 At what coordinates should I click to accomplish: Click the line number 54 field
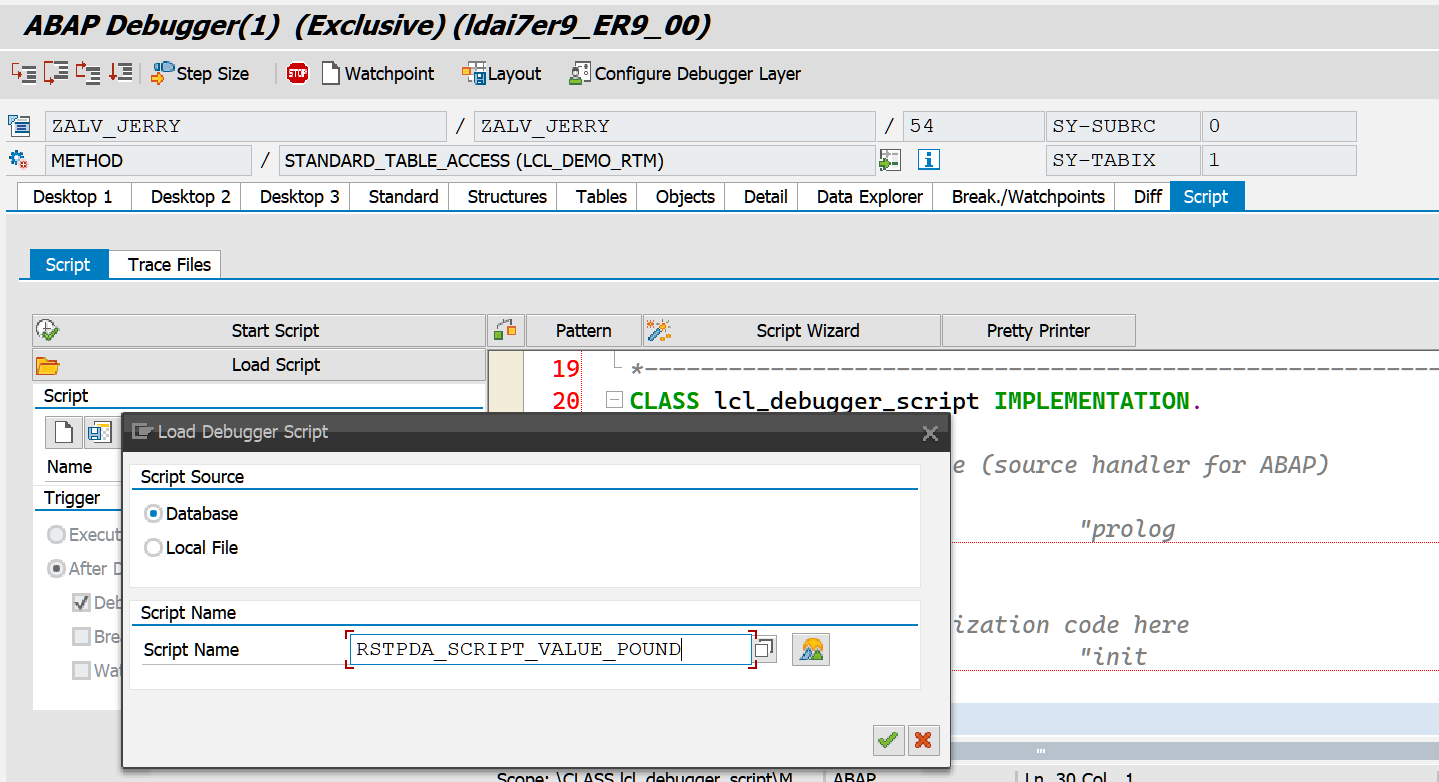(973, 126)
